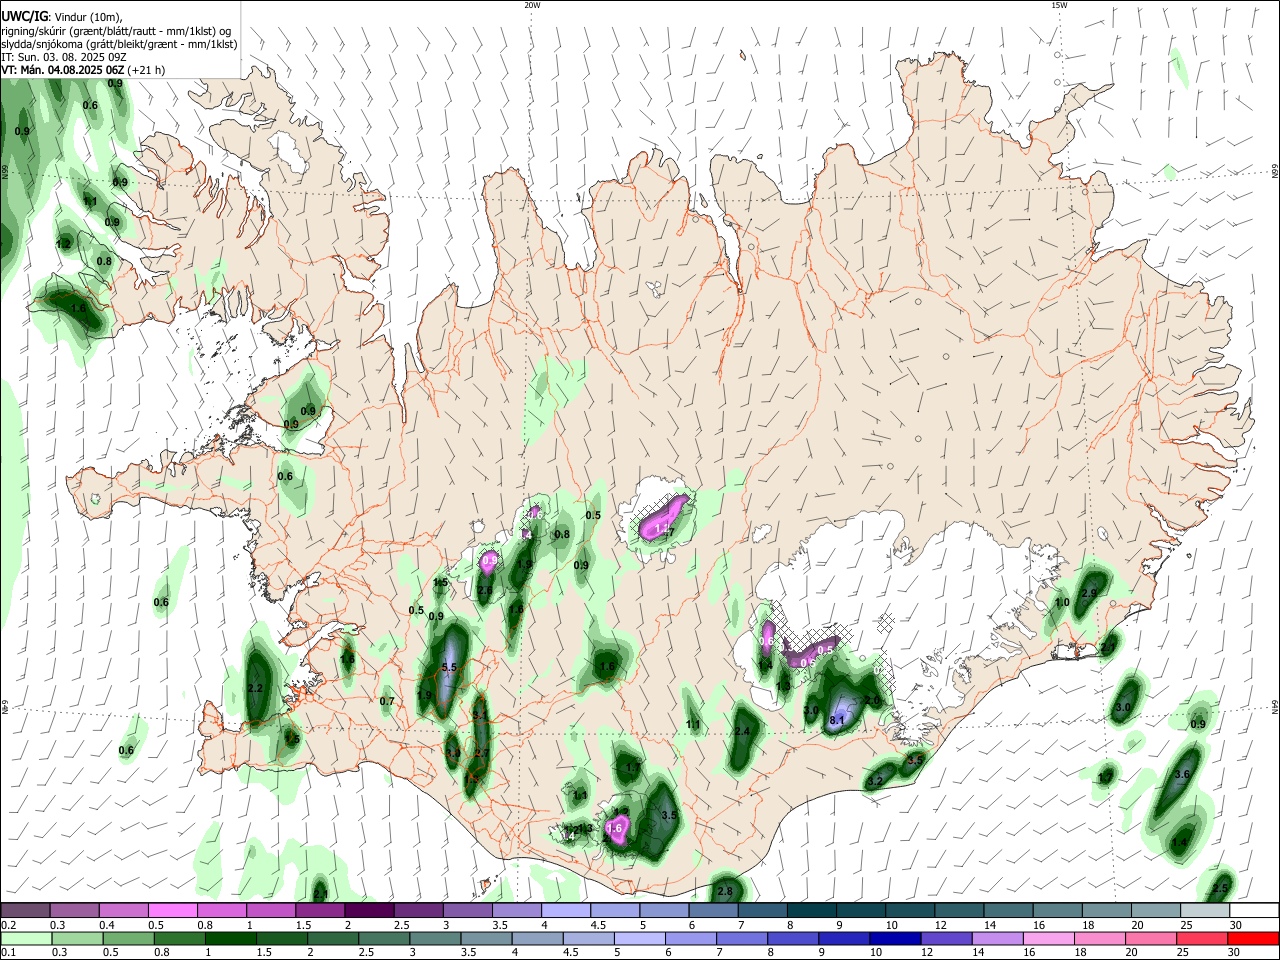
Task: Click the 15W longitude label
Action: click(x=1059, y=5)
